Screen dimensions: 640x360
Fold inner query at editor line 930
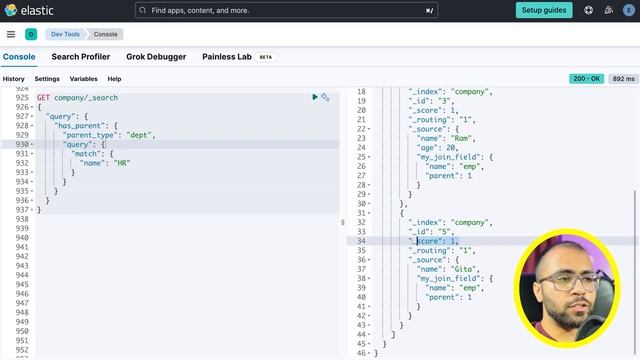pyautogui.click(x=32, y=144)
